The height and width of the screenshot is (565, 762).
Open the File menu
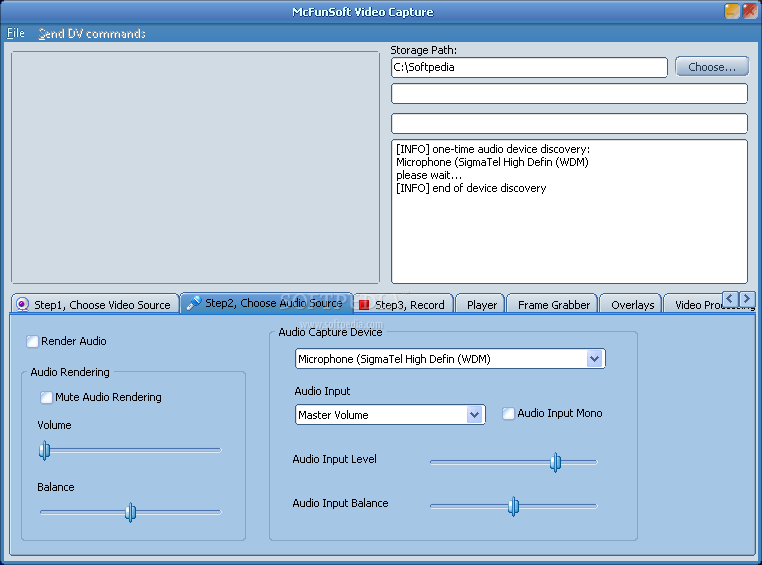tap(16, 34)
